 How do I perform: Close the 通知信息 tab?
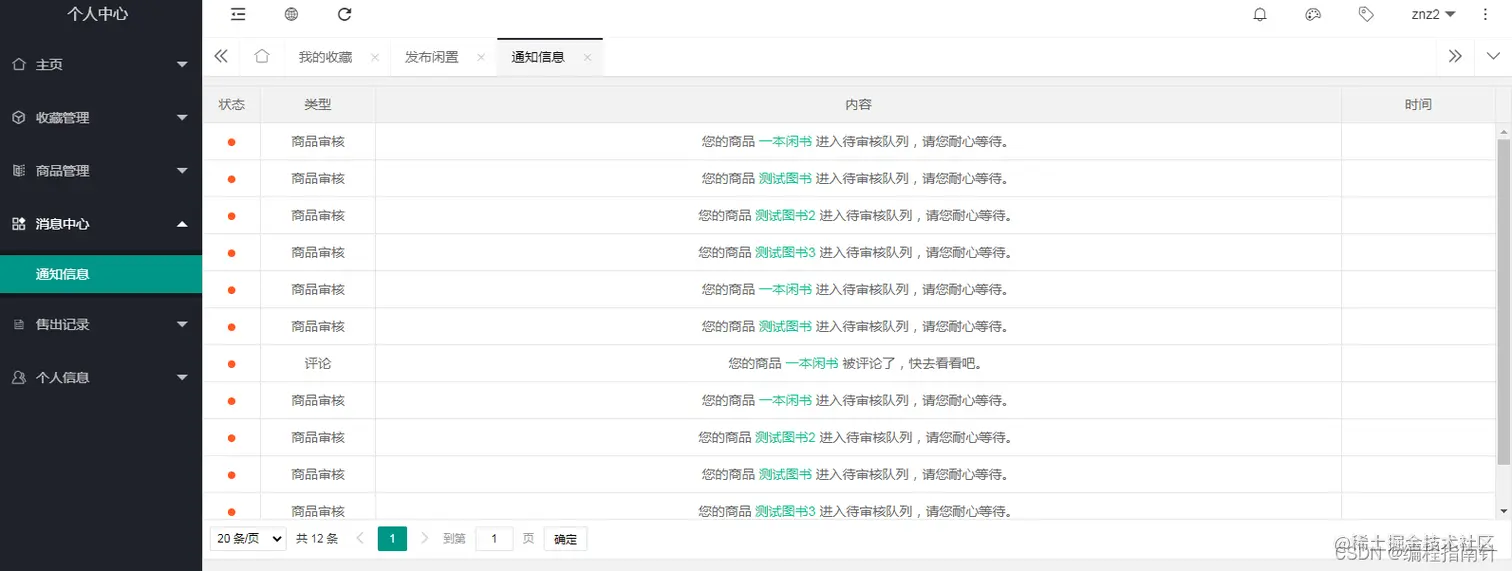coord(587,57)
